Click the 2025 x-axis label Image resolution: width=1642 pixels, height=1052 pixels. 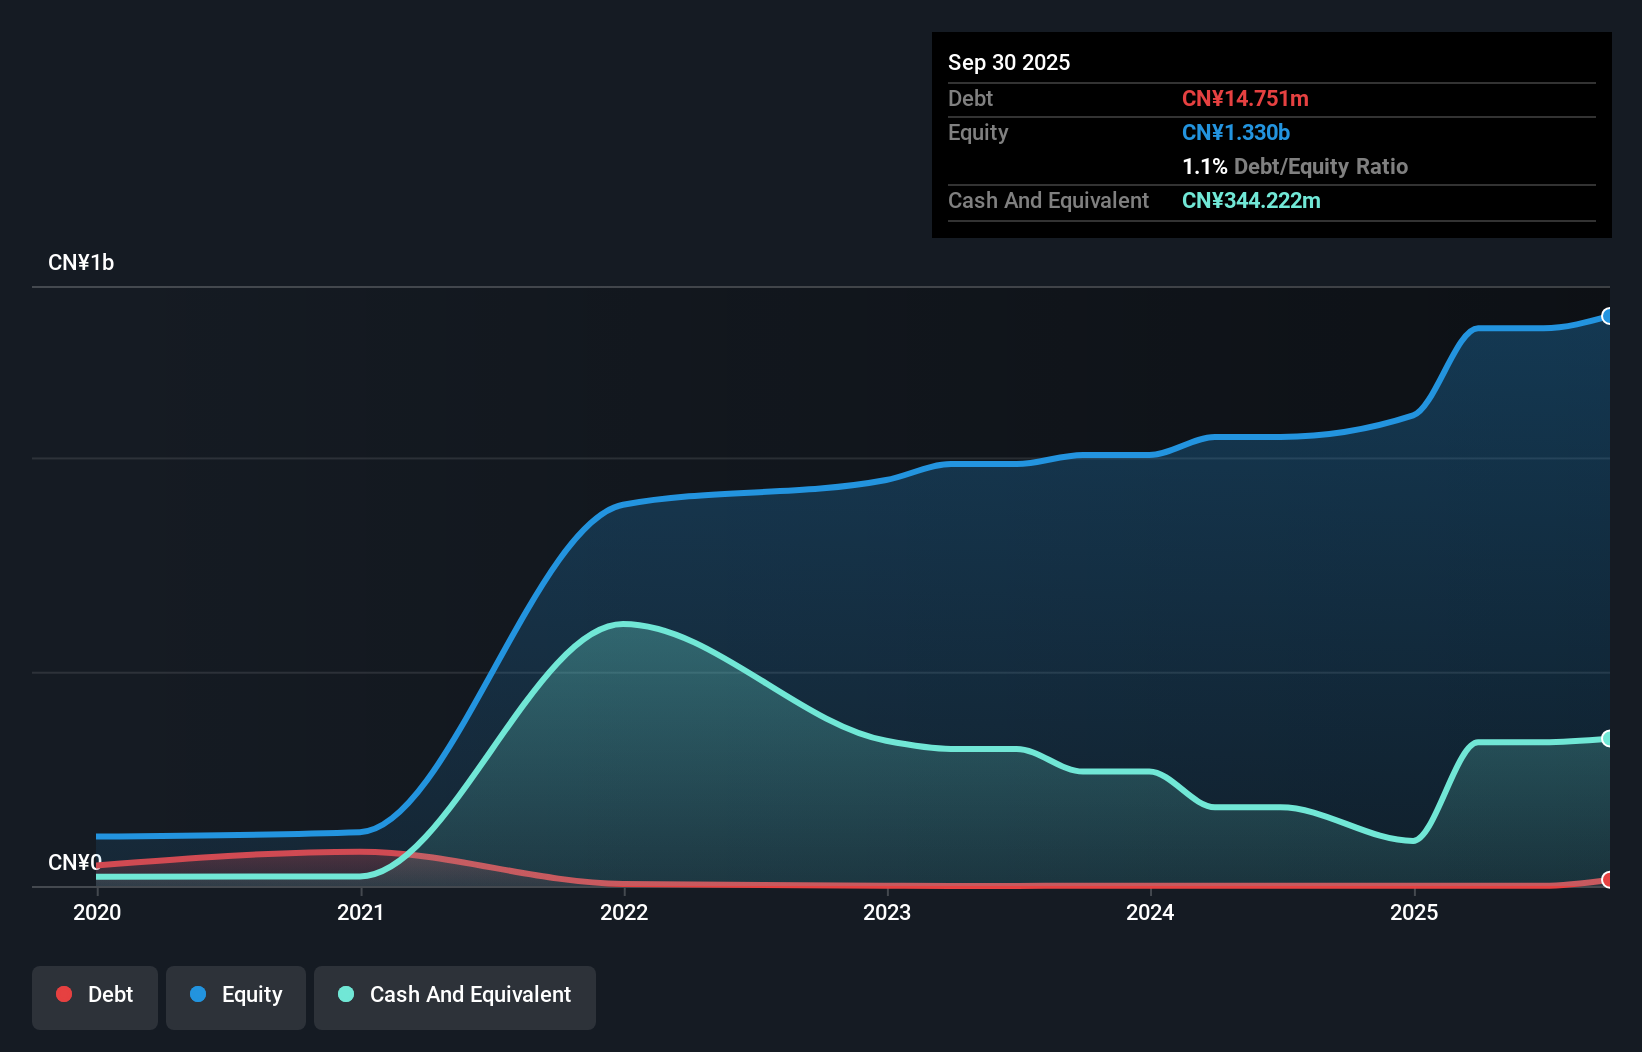click(1414, 912)
